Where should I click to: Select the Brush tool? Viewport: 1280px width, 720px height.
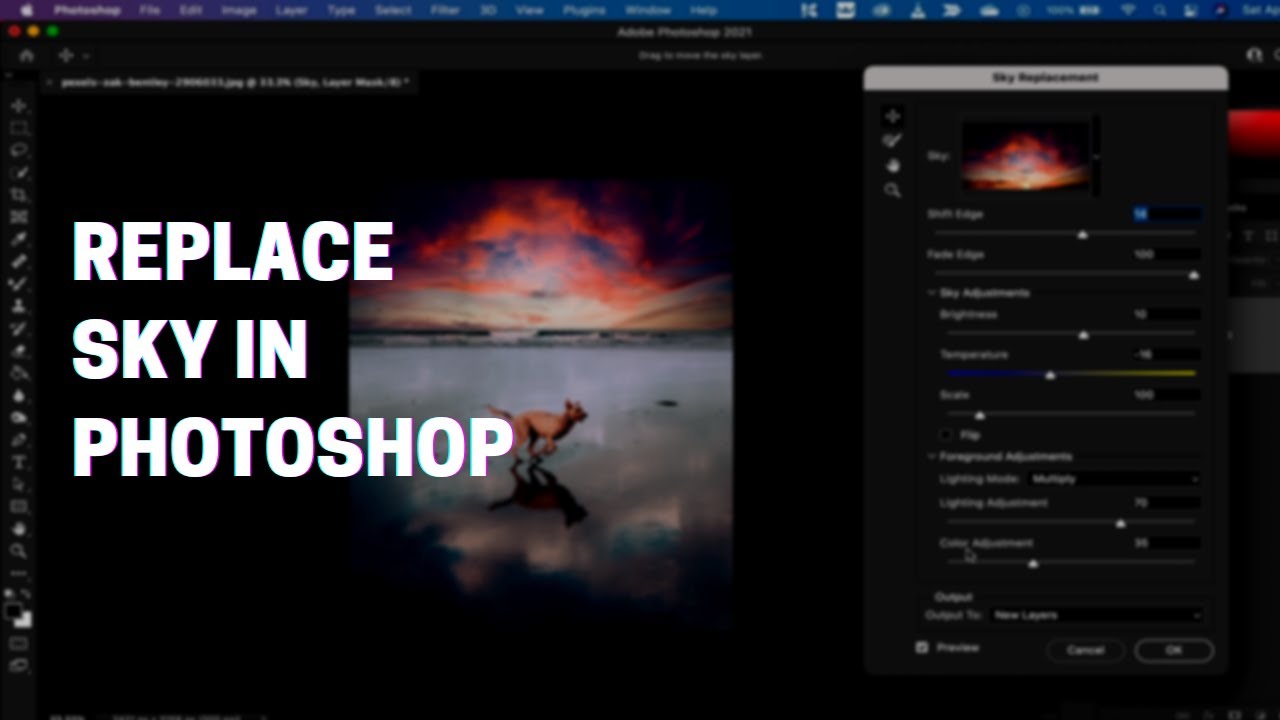click(19, 284)
